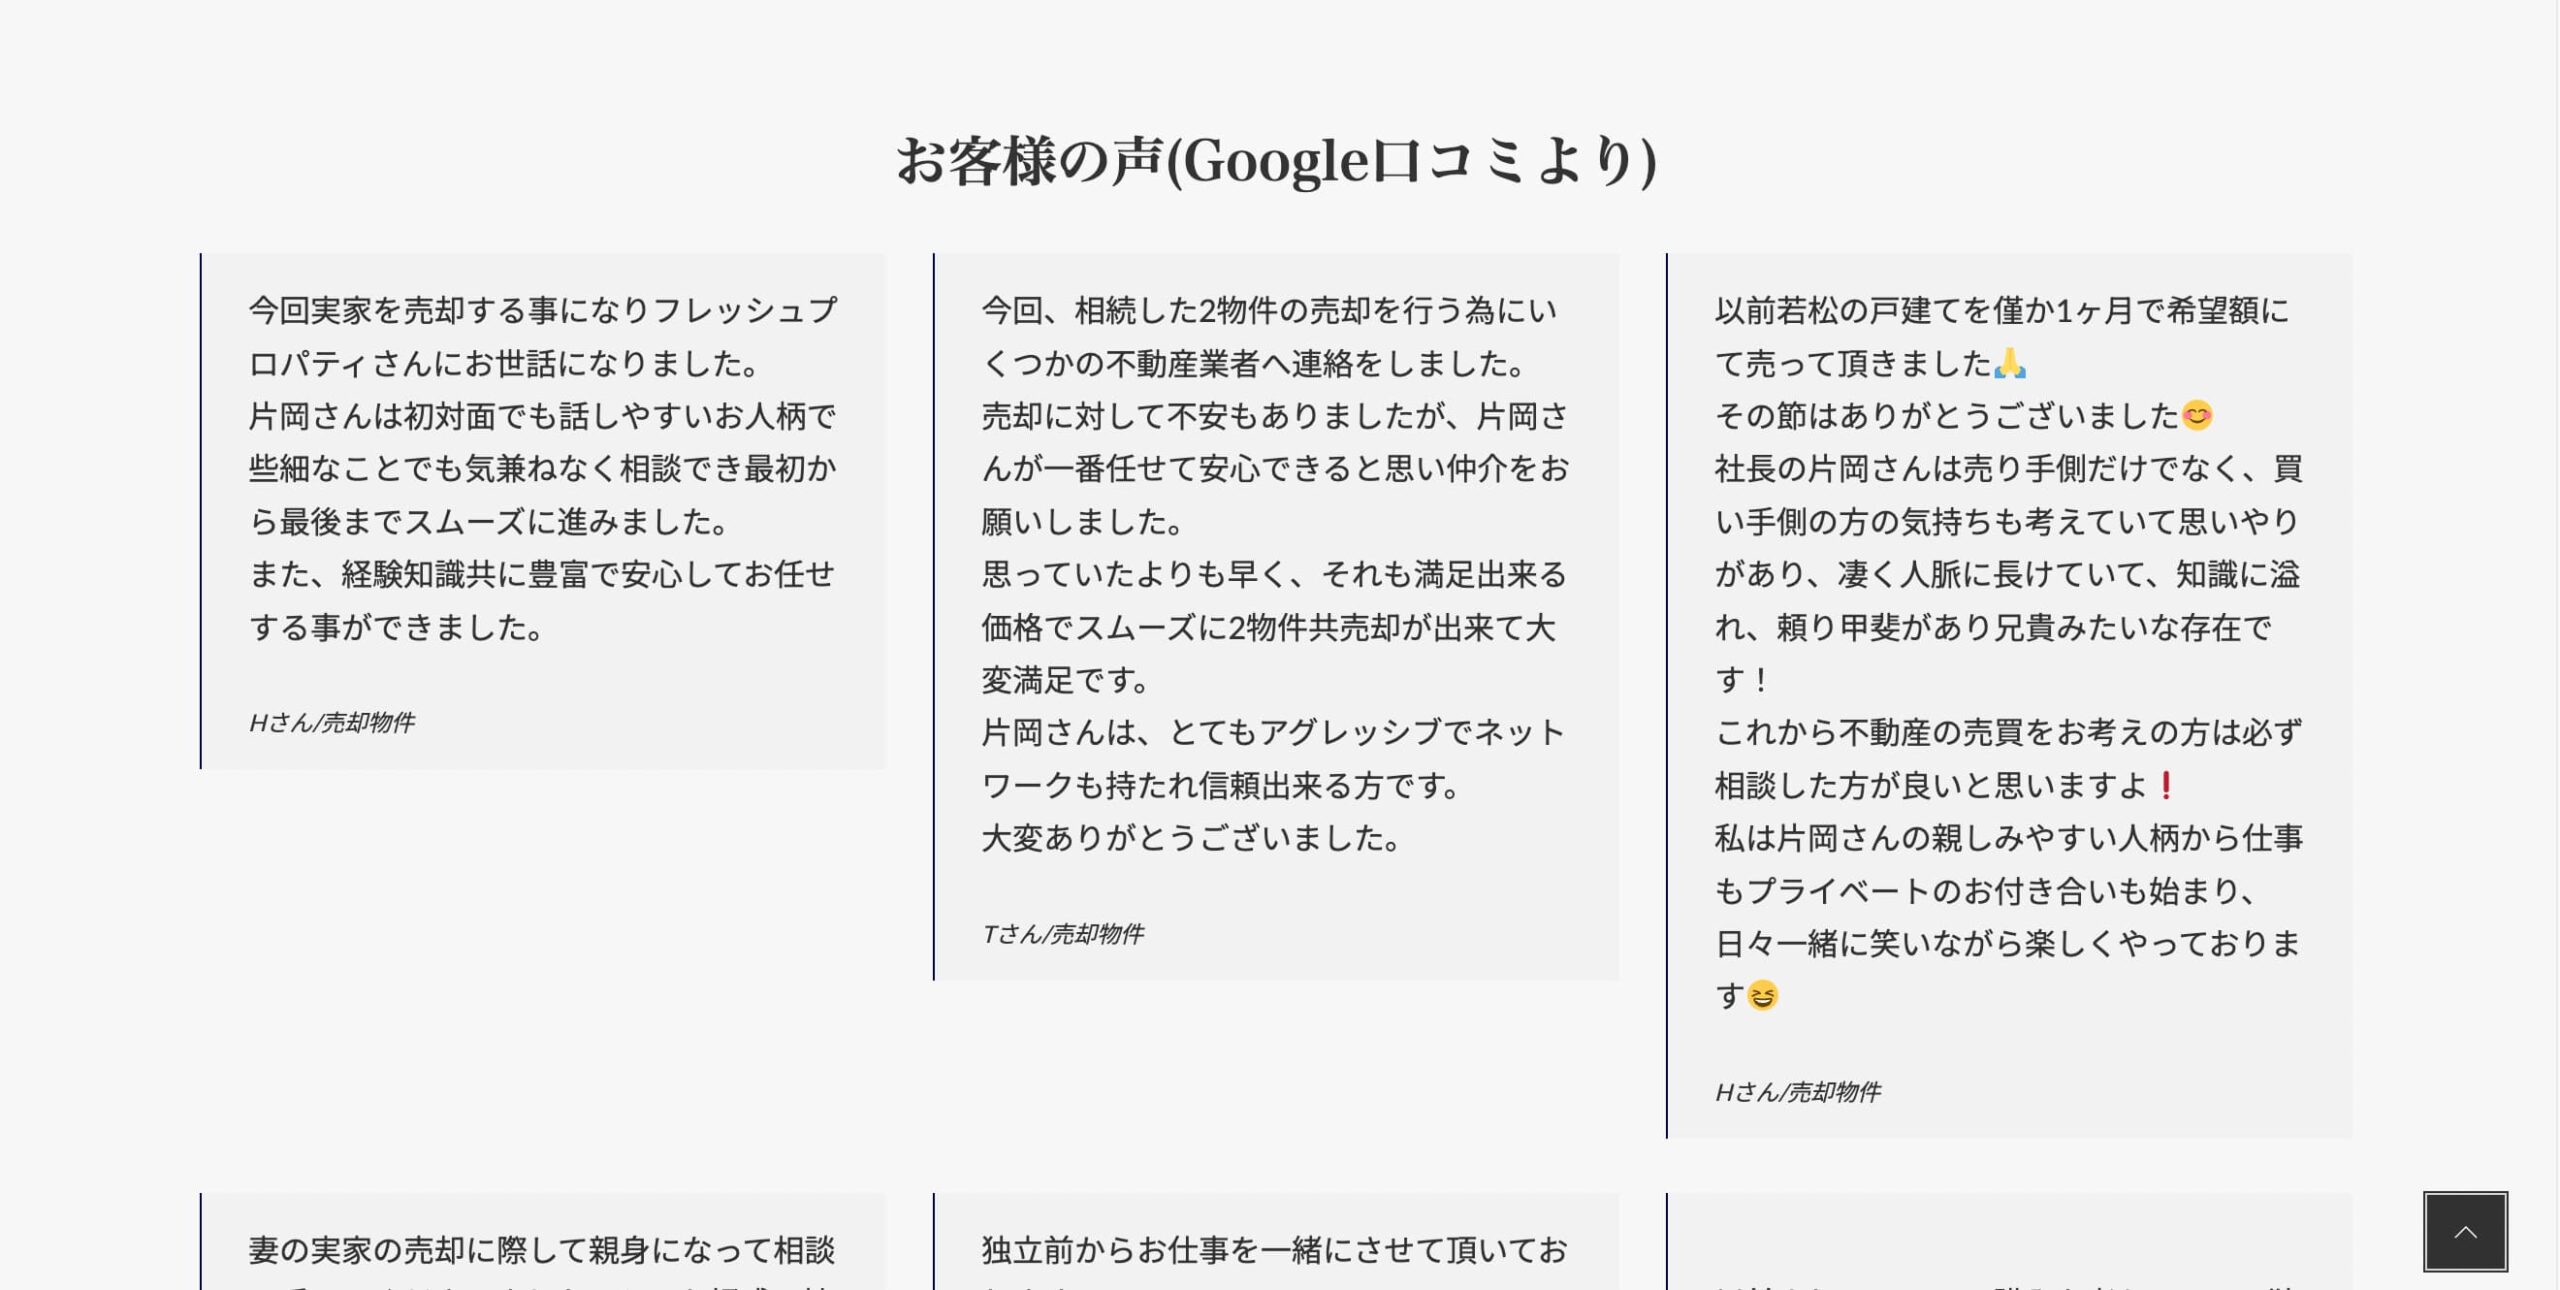The width and height of the screenshot is (2560, 1290).
Task: Click the third review's Hさん/売却物件 label
Action: tap(1797, 1092)
